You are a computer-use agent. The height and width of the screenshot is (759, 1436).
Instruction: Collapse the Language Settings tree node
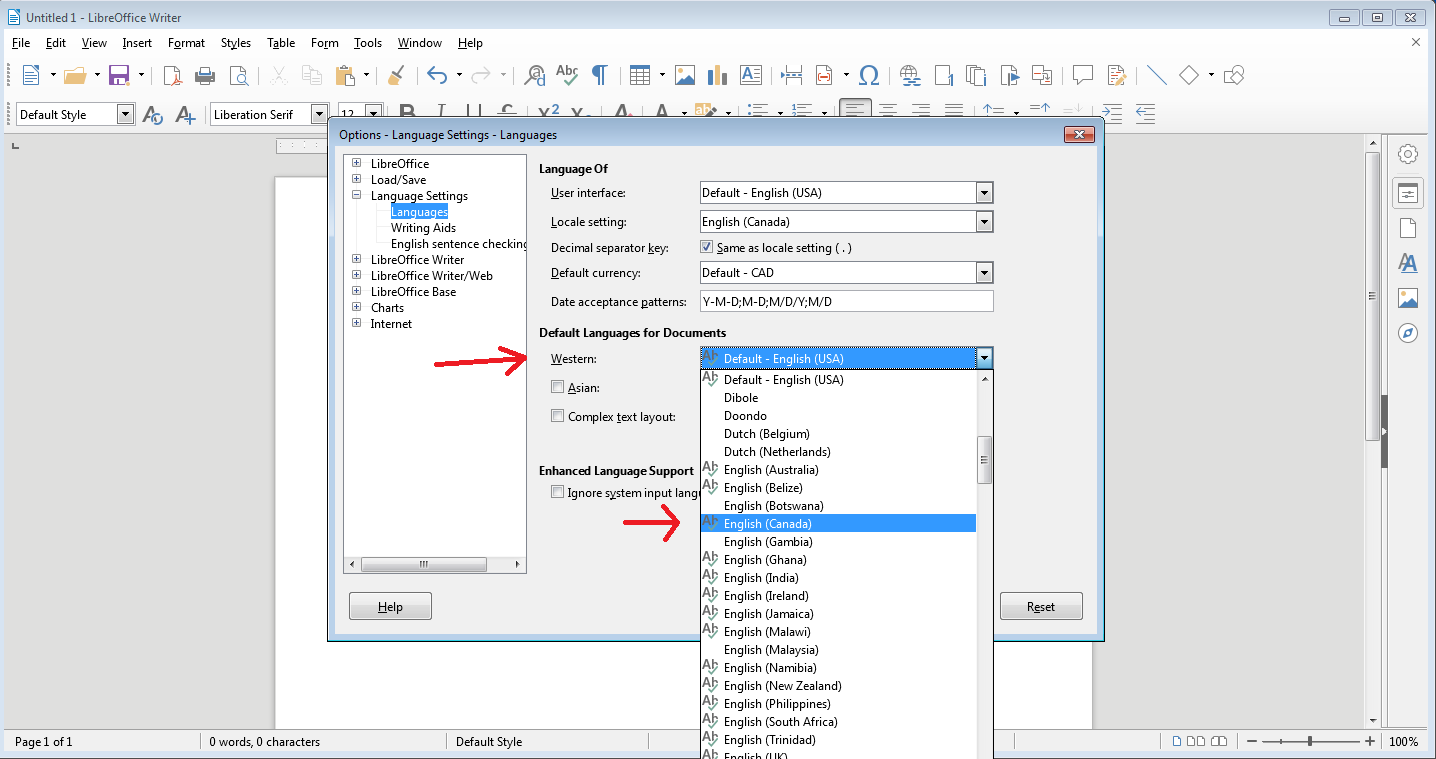click(x=357, y=195)
